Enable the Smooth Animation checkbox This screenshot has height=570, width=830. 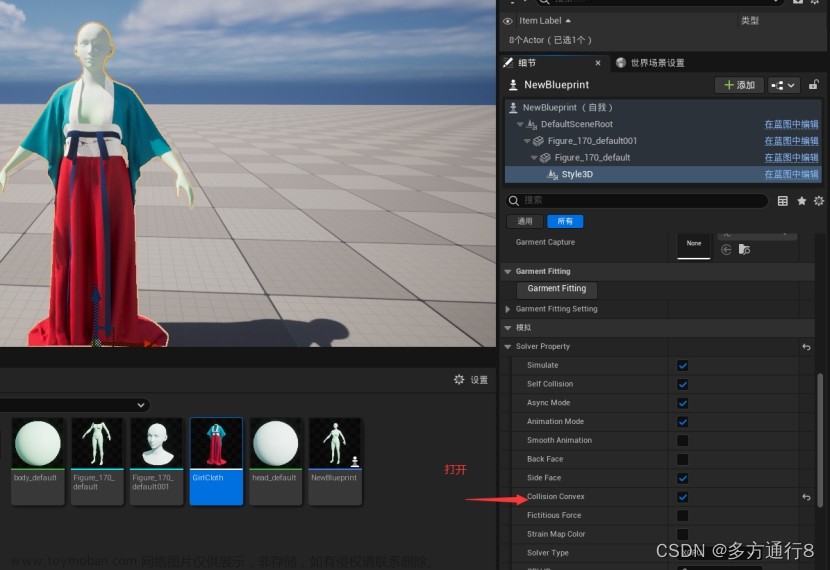click(683, 441)
